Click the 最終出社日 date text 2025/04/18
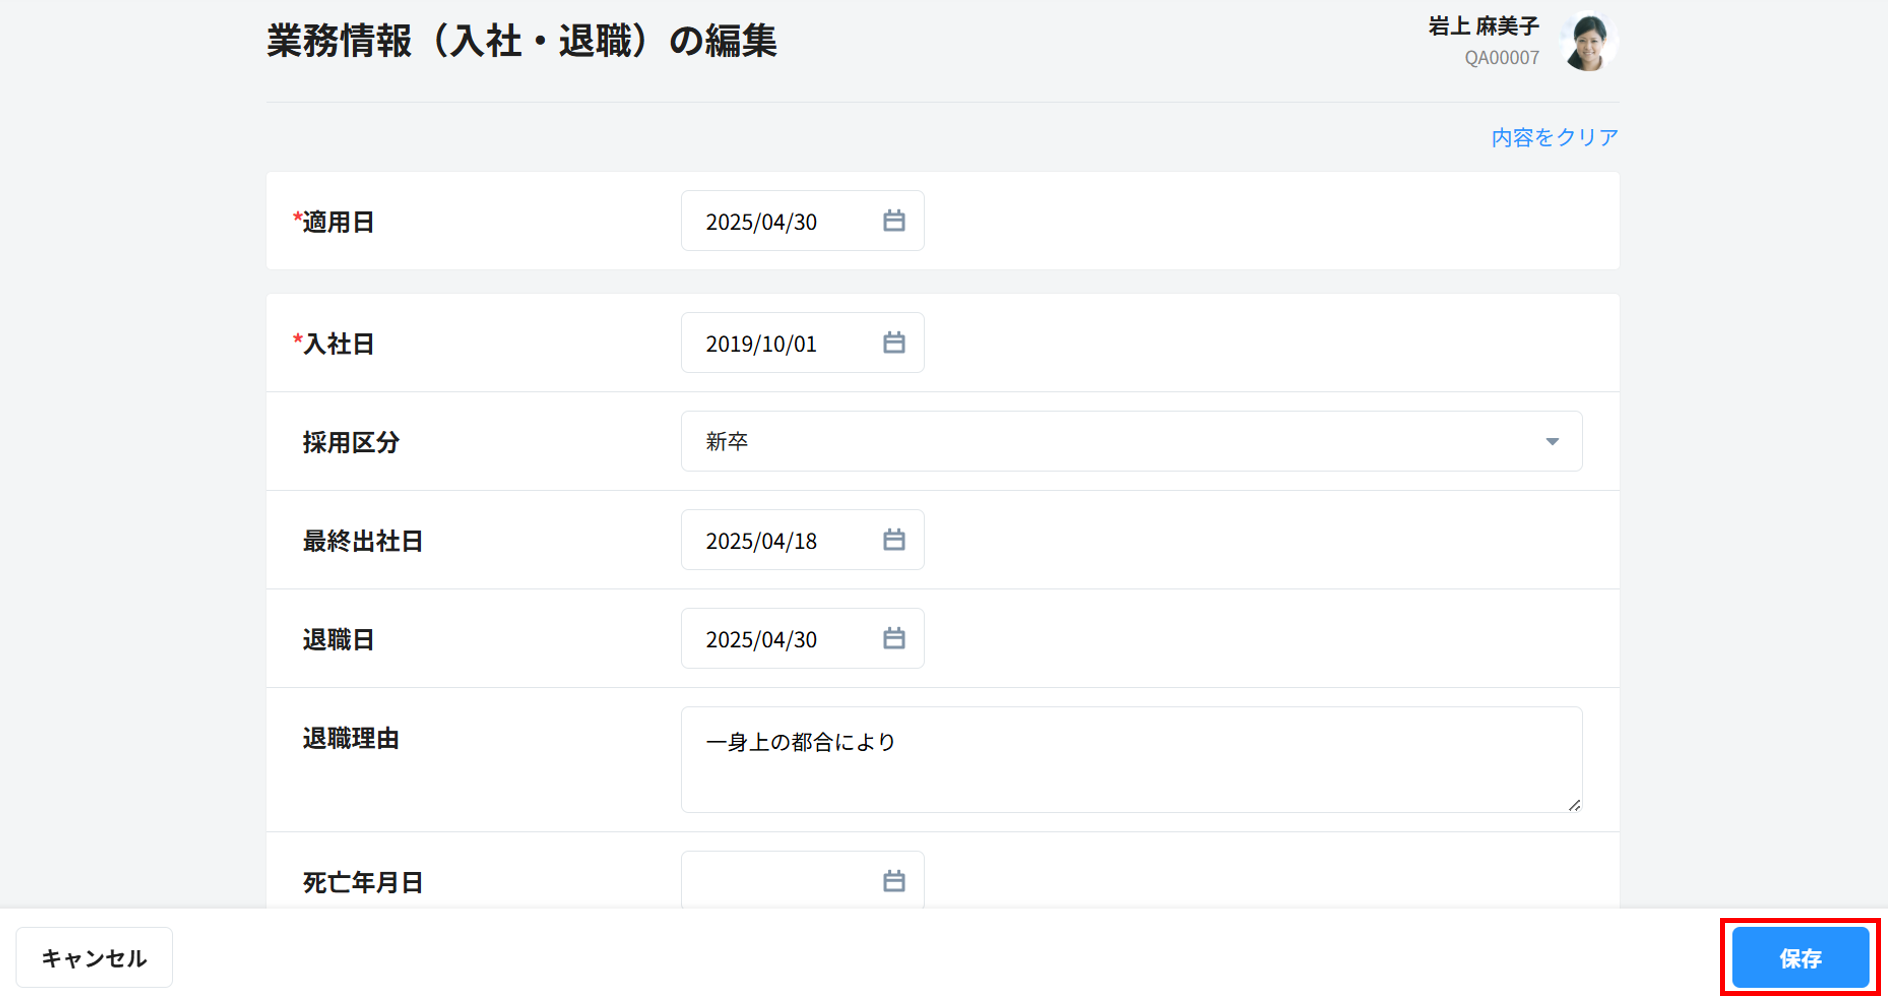Image resolution: width=1888 pixels, height=1000 pixels. point(762,541)
